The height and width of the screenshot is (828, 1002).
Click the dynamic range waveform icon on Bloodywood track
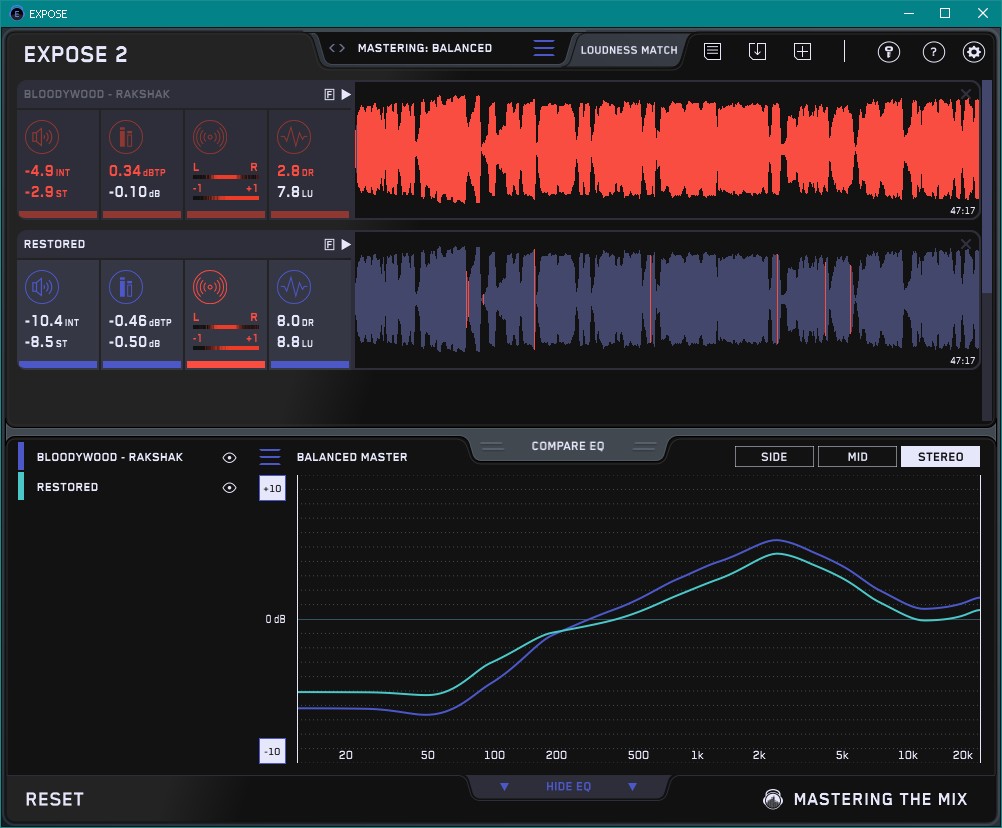[x=292, y=138]
